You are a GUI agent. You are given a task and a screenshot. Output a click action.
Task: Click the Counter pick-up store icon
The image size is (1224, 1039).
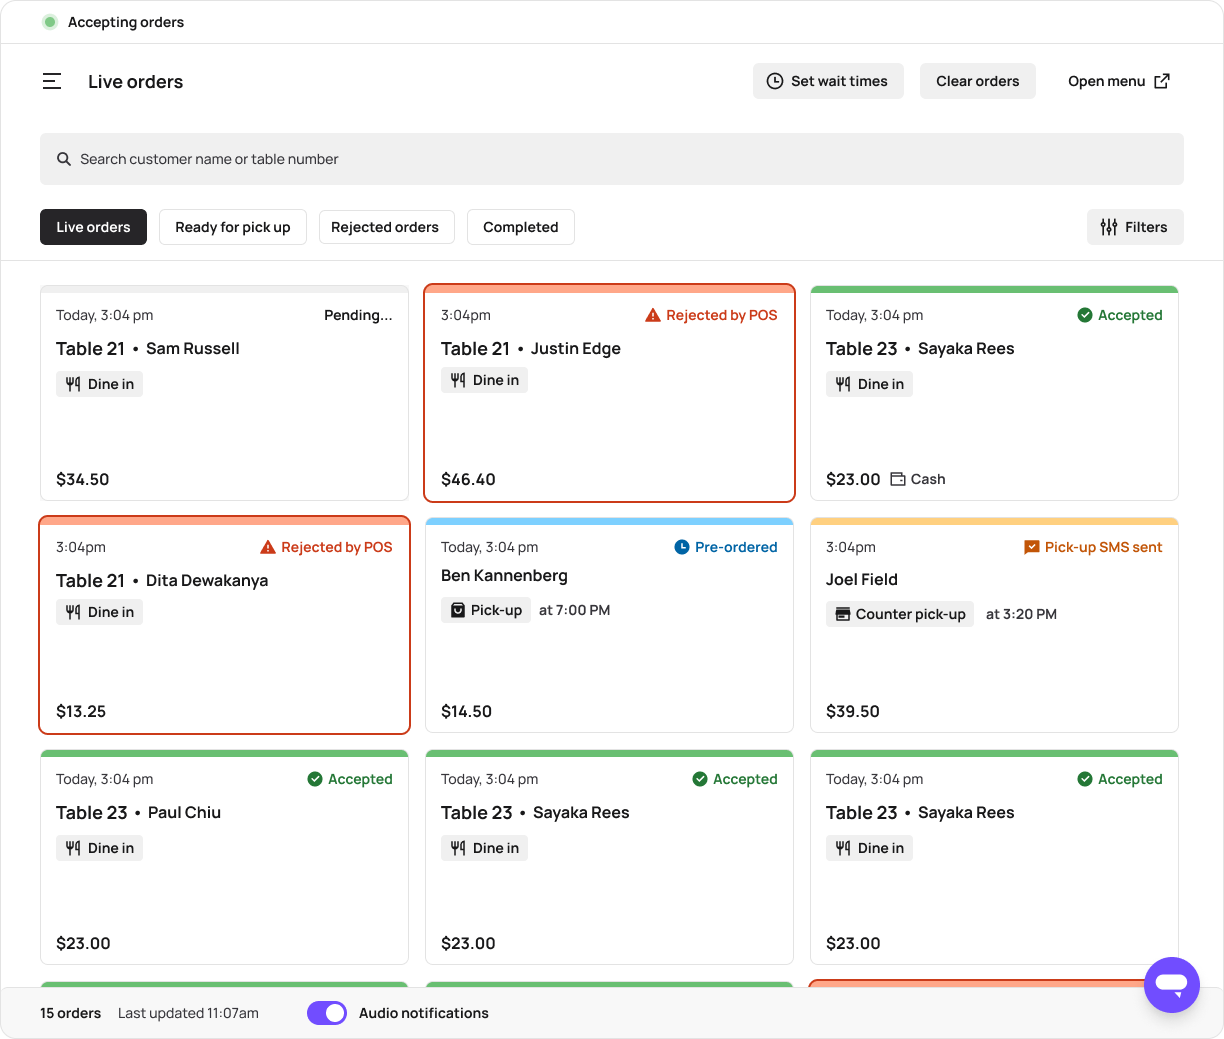(x=843, y=614)
